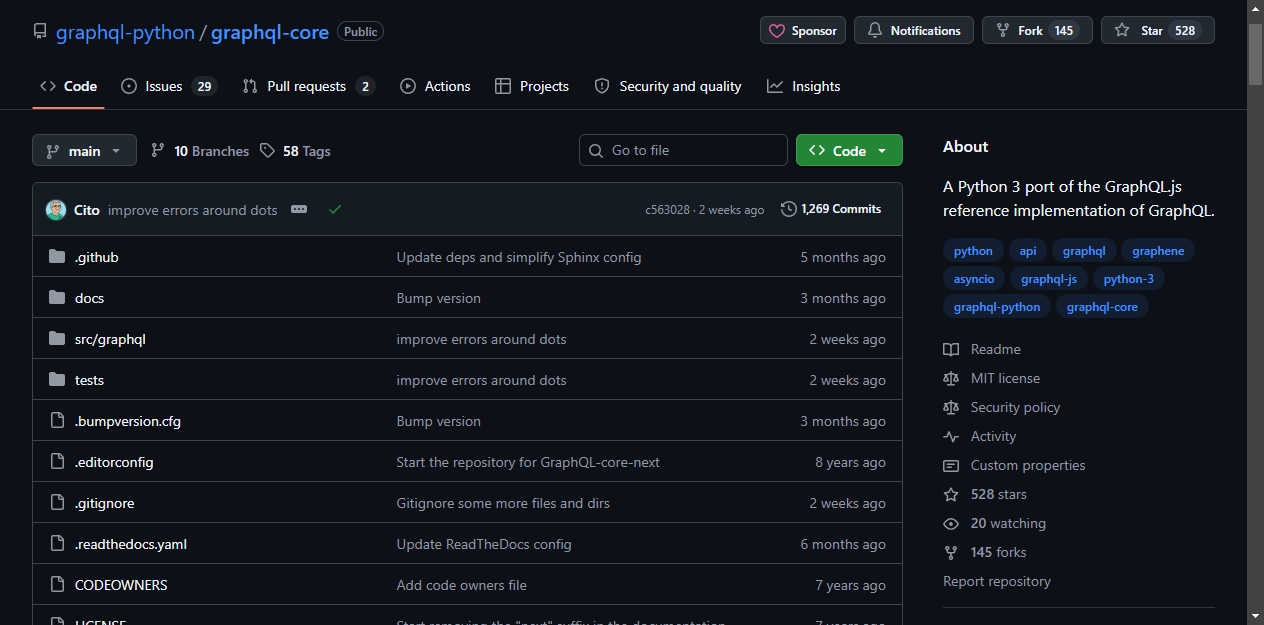Open the CODEOWNERS file
This screenshot has width=1264, height=625.
(121, 585)
